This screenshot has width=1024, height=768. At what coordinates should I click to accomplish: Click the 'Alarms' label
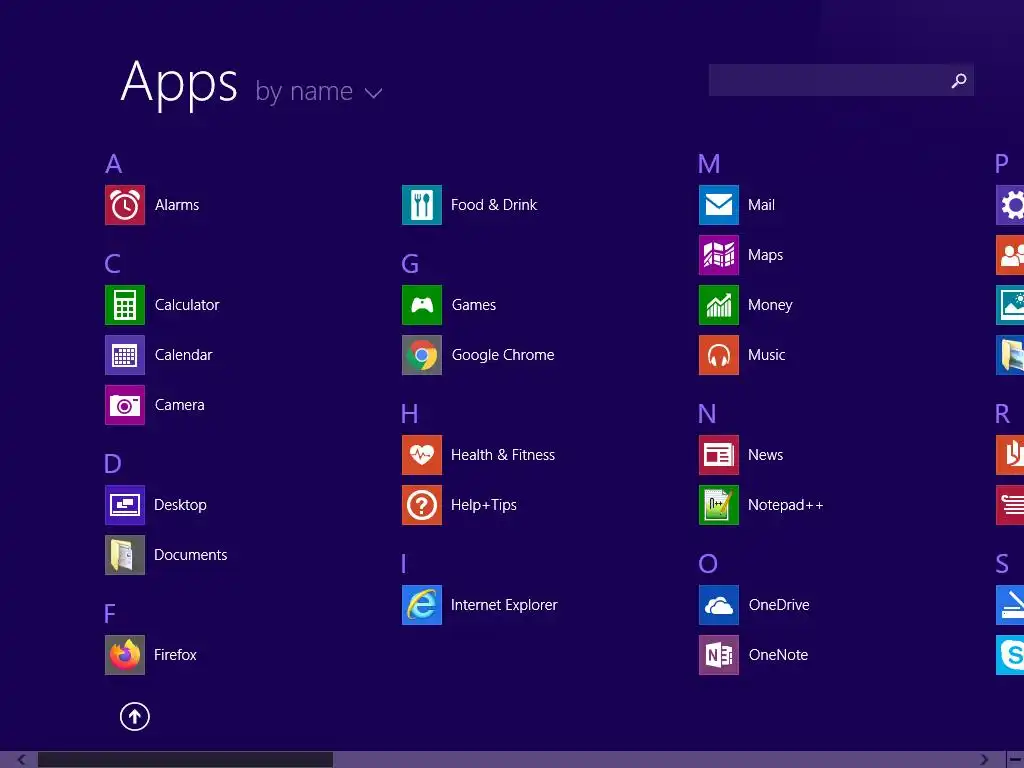(177, 205)
